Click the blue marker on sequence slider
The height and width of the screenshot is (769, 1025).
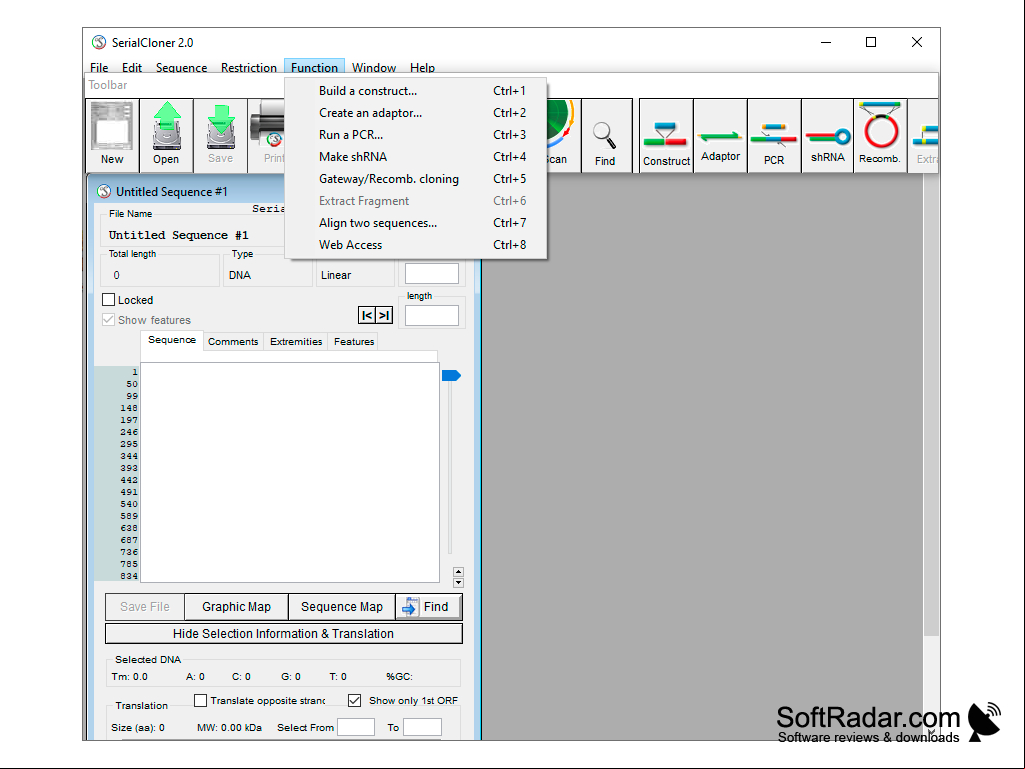(x=451, y=375)
